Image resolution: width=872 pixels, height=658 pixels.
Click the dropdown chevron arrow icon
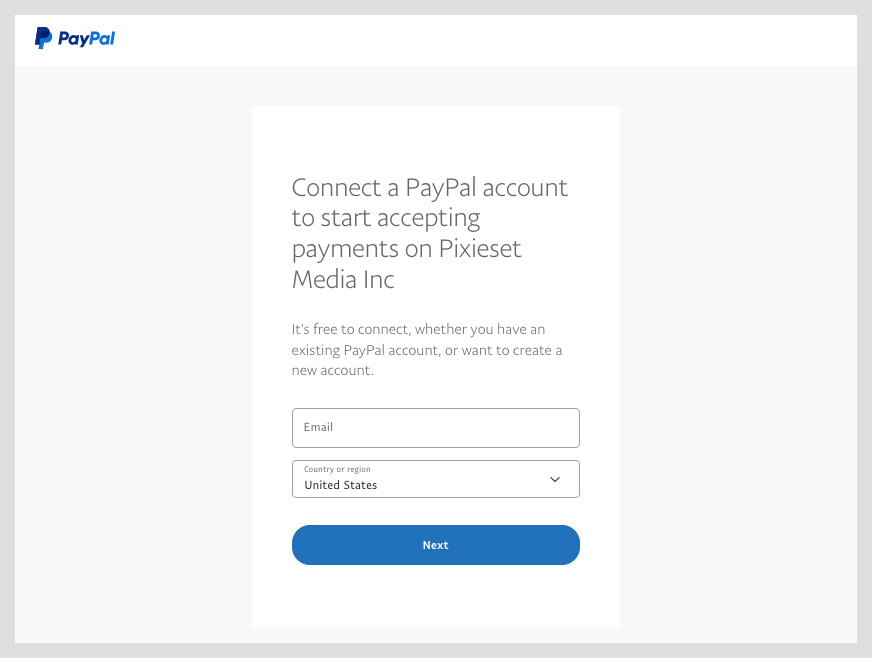point(555,479)
